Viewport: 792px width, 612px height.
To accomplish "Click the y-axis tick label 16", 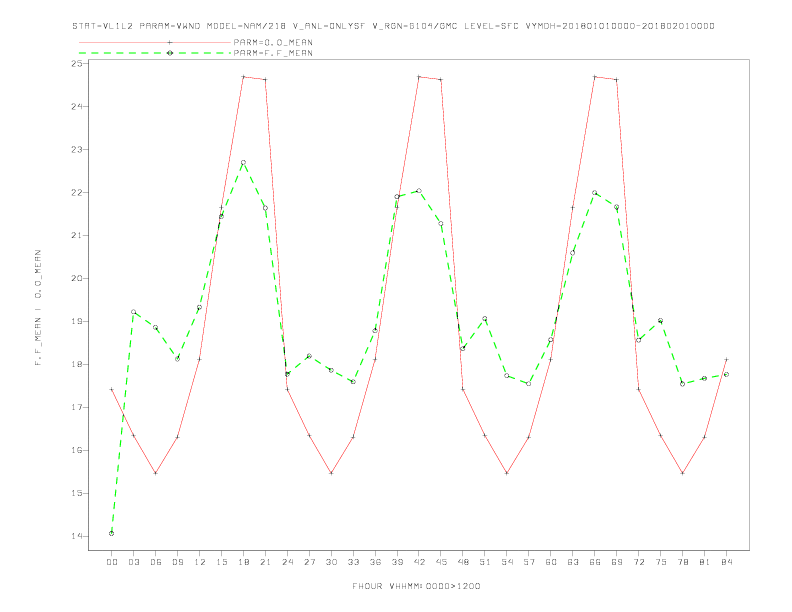I will point(77,450).
